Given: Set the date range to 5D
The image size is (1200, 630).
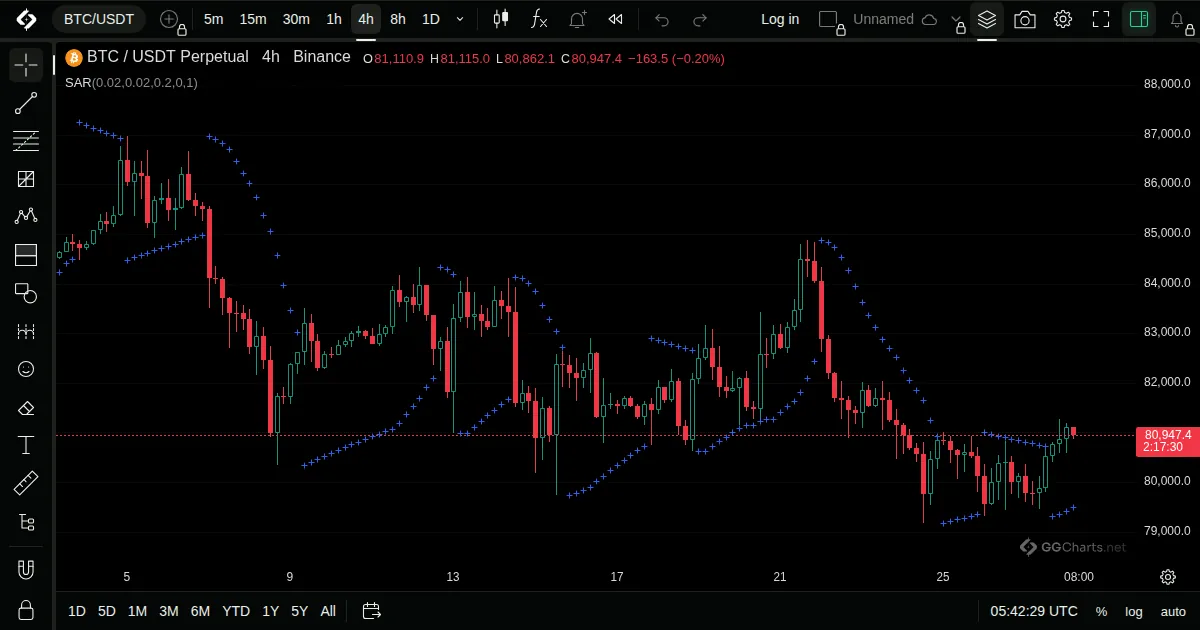Looking at the screenshot, I should click(107, 611).
